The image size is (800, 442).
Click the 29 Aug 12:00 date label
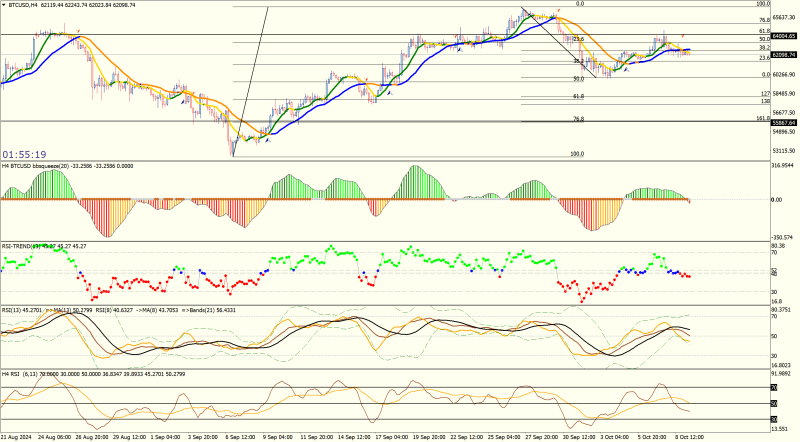click(129, 437)
